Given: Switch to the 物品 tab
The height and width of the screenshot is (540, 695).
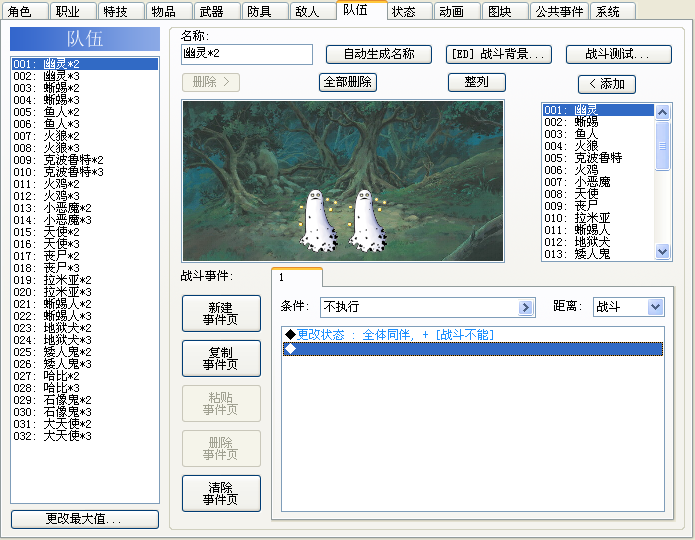Looking at the screenshot, I should coord(169,11).
